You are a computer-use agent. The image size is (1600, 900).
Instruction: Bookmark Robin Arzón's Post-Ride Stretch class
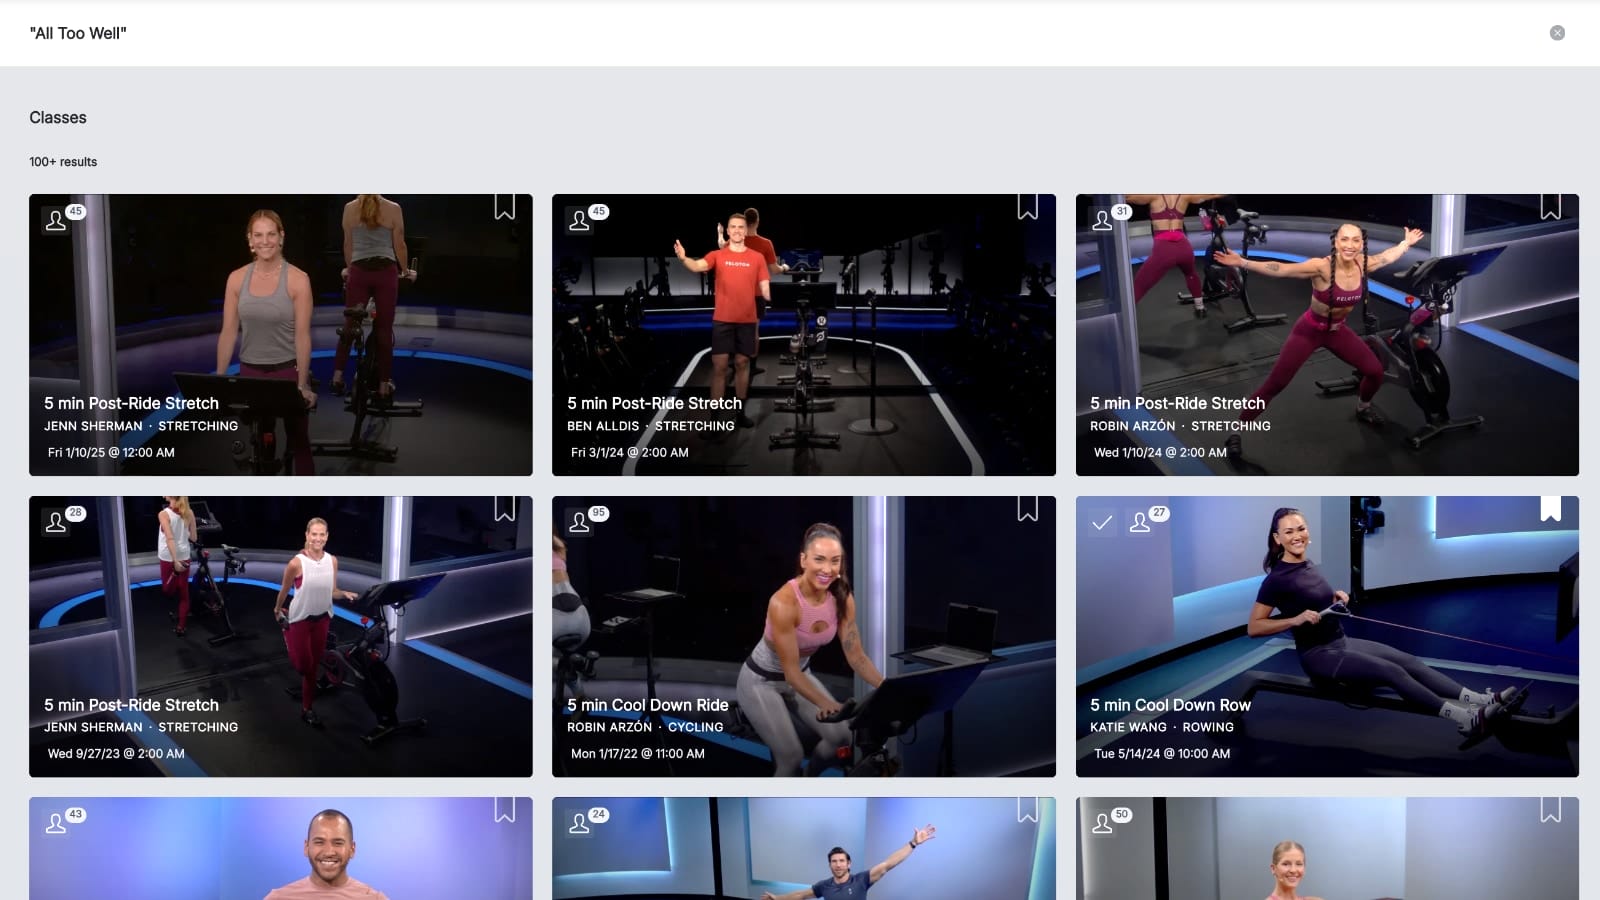click(x=1551, y=207)
